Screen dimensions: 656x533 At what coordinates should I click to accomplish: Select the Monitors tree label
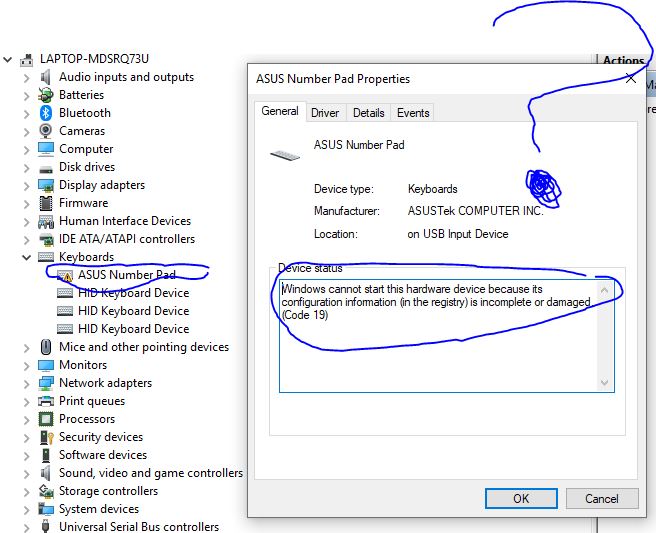point(83,365)
